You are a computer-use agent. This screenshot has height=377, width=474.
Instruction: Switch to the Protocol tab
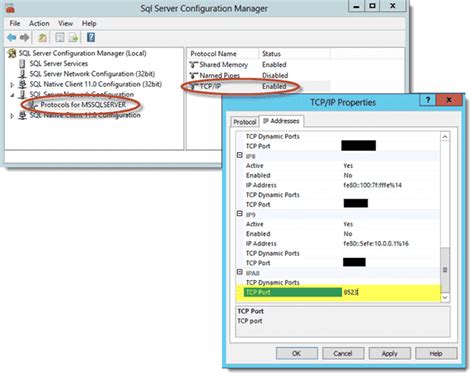(x=245, y=122)
